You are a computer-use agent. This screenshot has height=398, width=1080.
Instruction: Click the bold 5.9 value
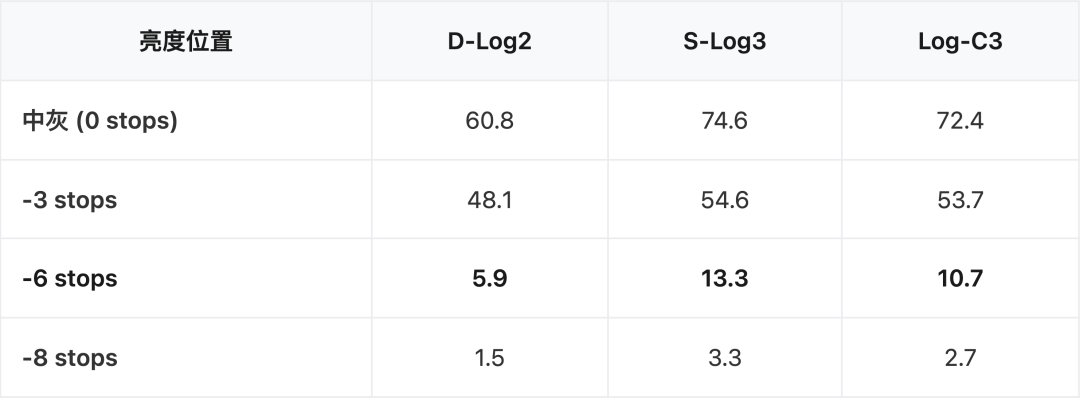[490, 279]
